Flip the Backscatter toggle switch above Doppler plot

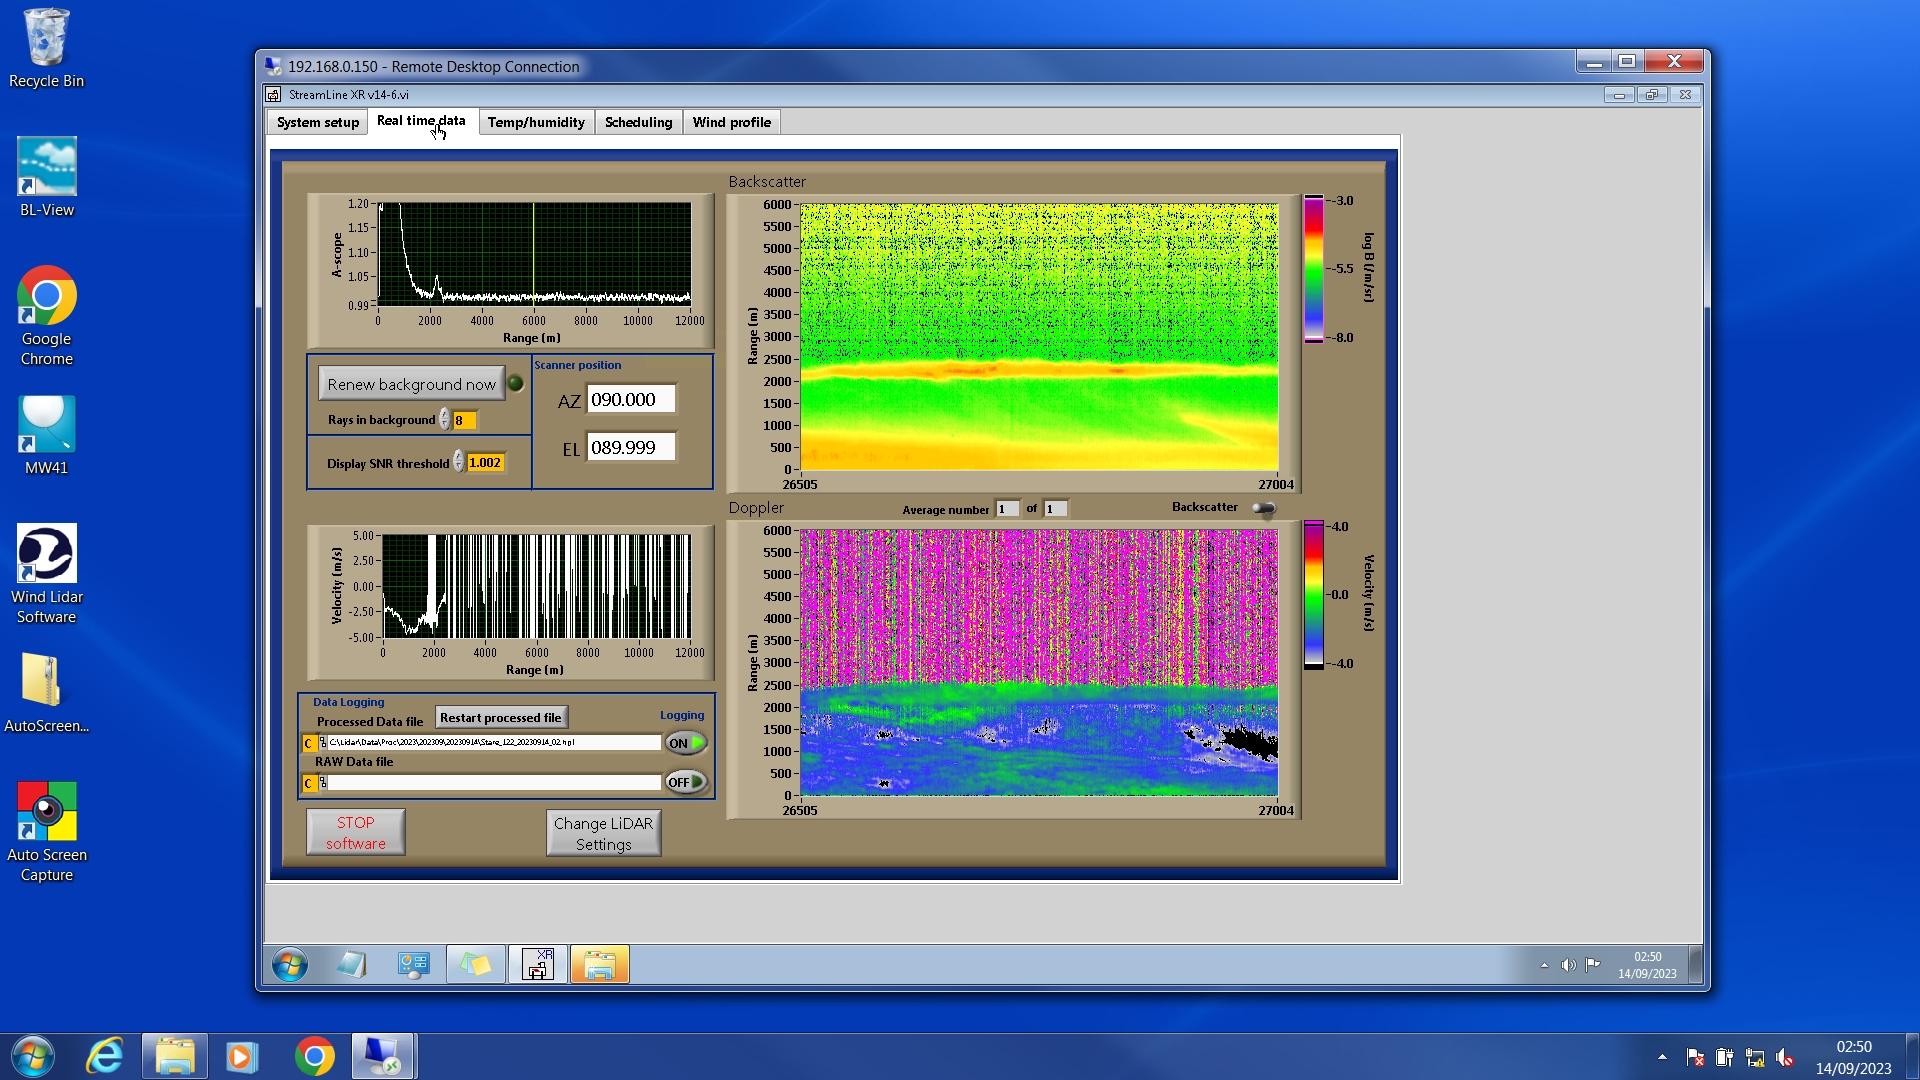click(x=1265, y=509)
